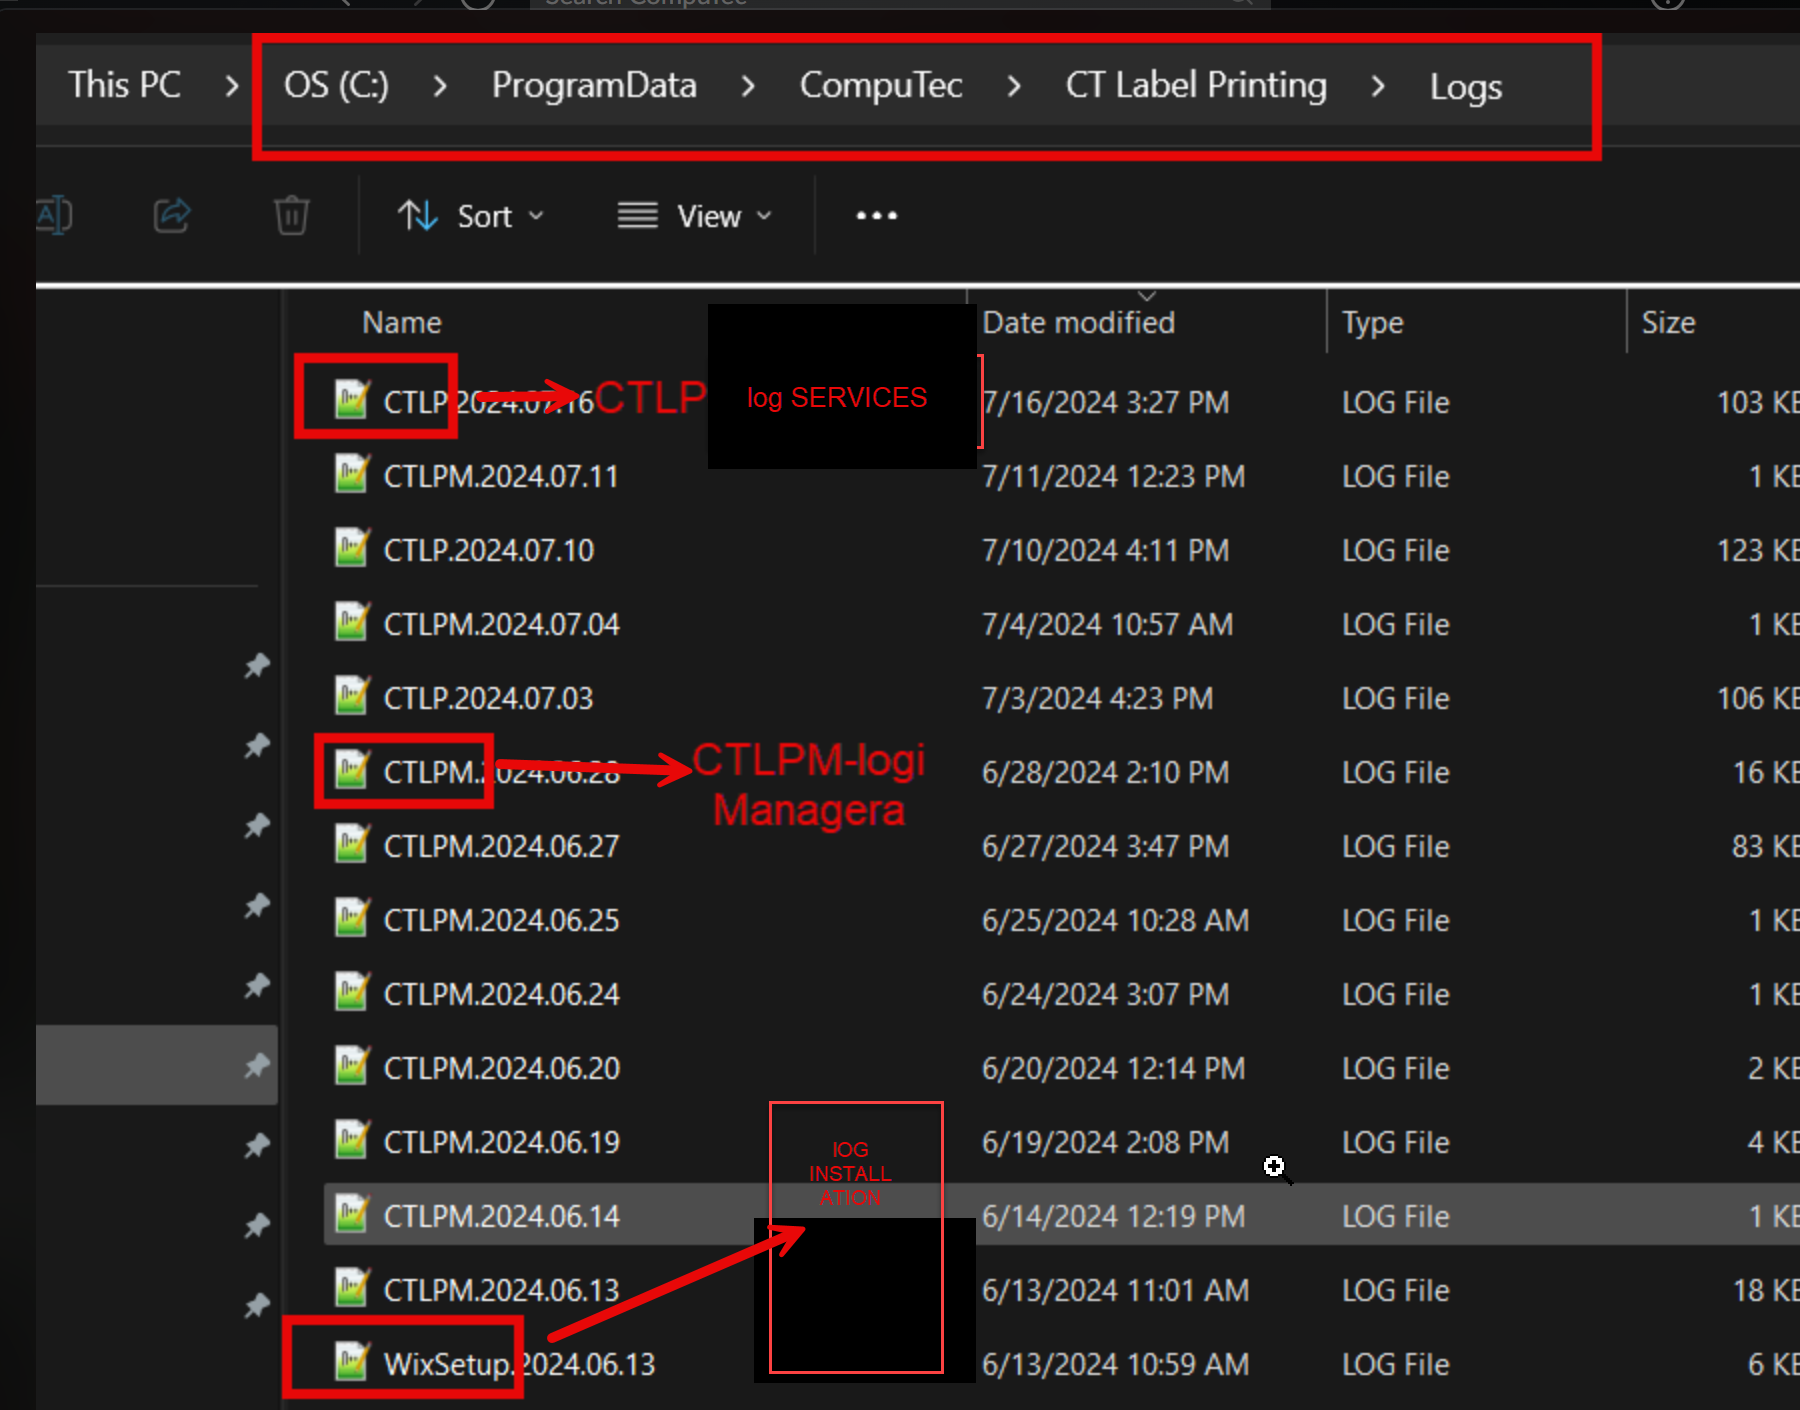The width and height of the screenshot is (1800, 1410).
Task: Toggle sort order via Date modified column arrow
Action: 1146,297
